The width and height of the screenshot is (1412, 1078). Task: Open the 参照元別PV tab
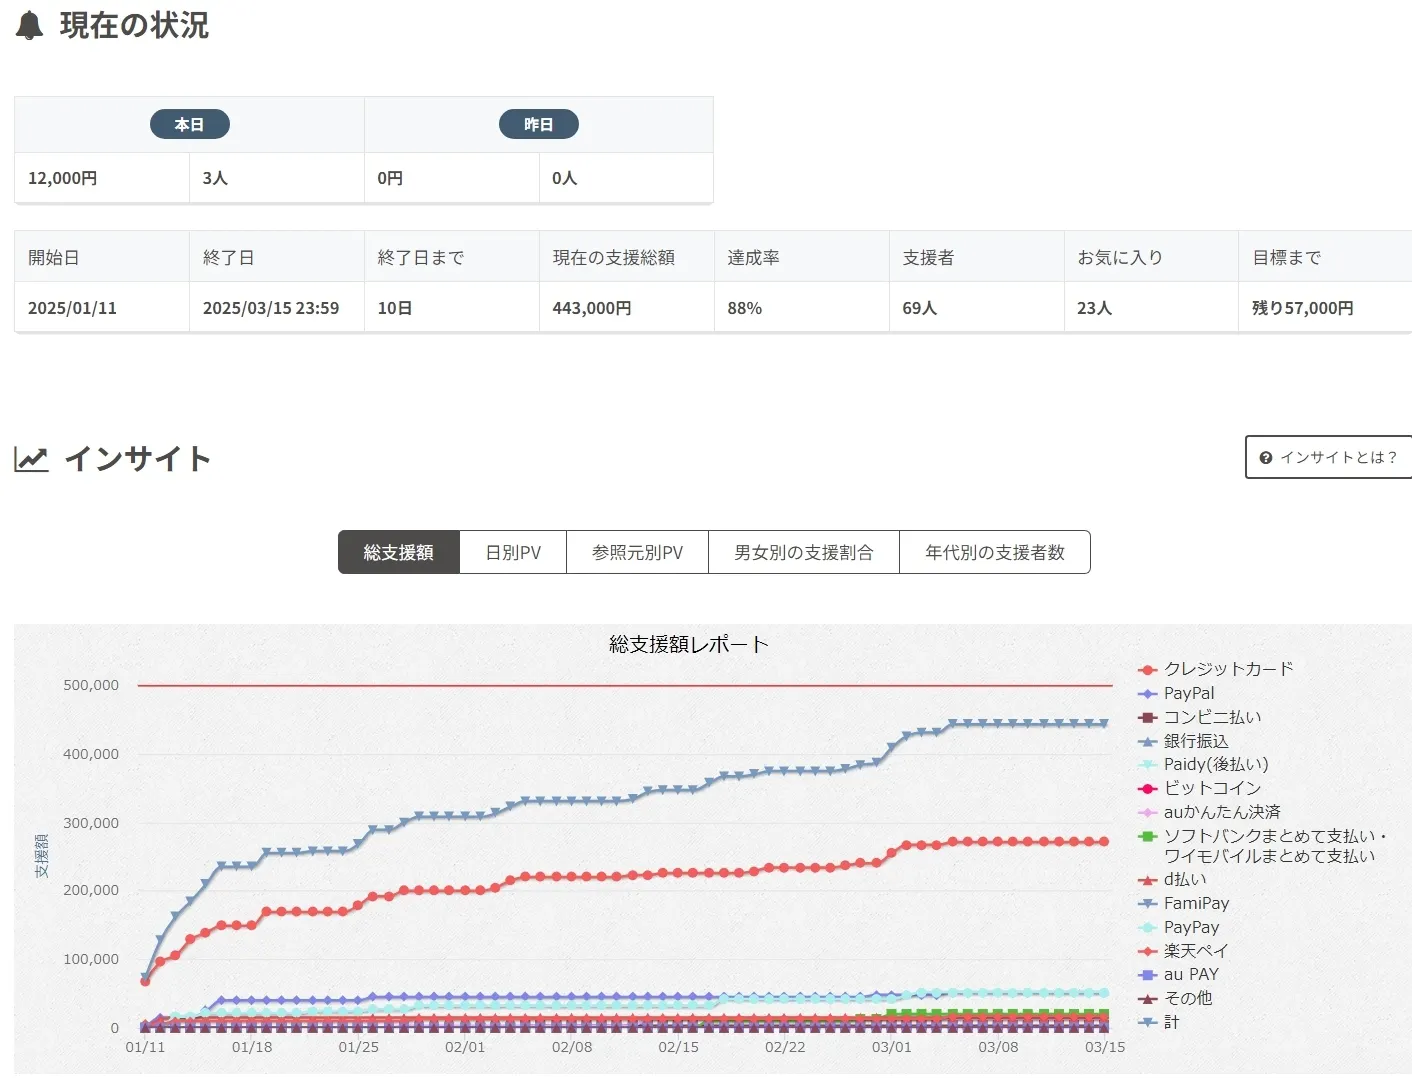click(x=637, y=553)
